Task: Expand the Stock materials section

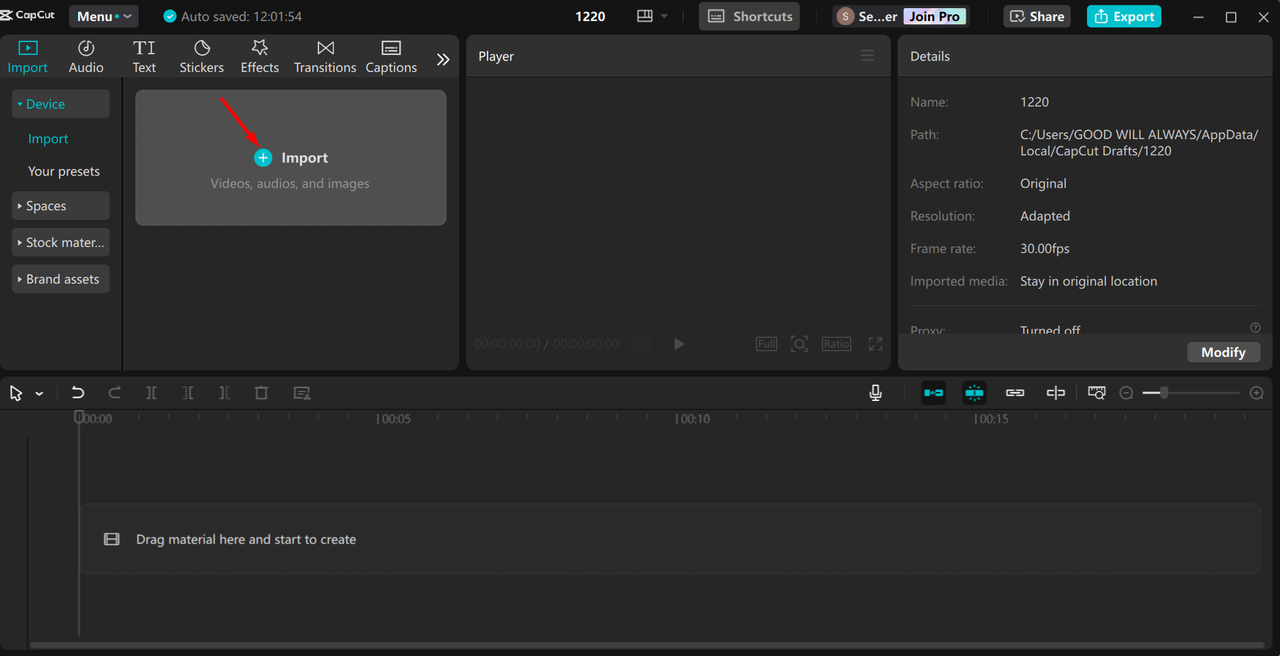Action: (60, 242)
